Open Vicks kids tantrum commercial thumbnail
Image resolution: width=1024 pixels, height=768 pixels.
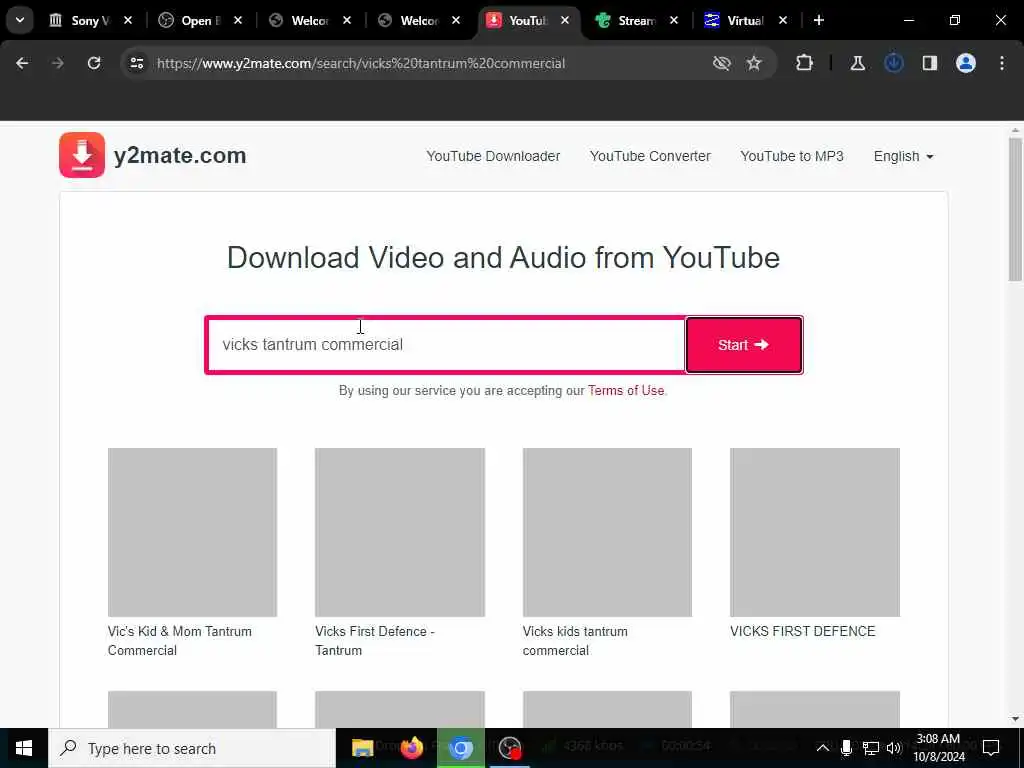click(x=607, y=532)
